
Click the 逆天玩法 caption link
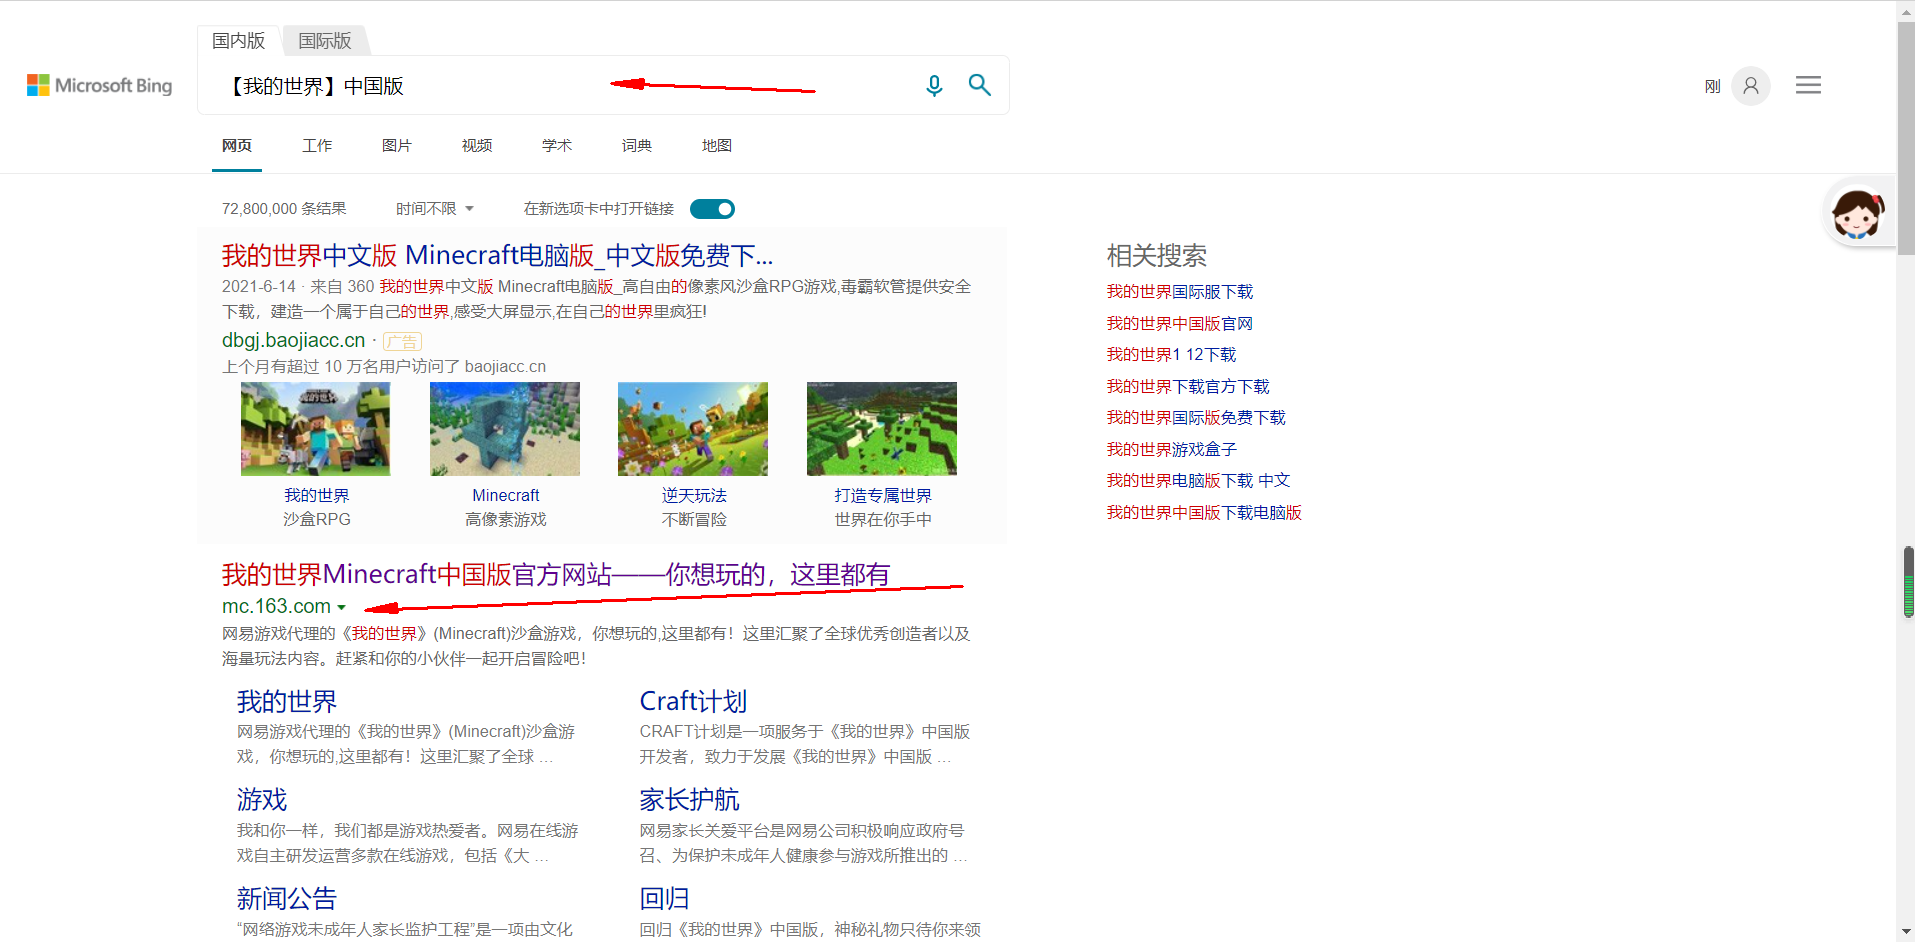694,496
